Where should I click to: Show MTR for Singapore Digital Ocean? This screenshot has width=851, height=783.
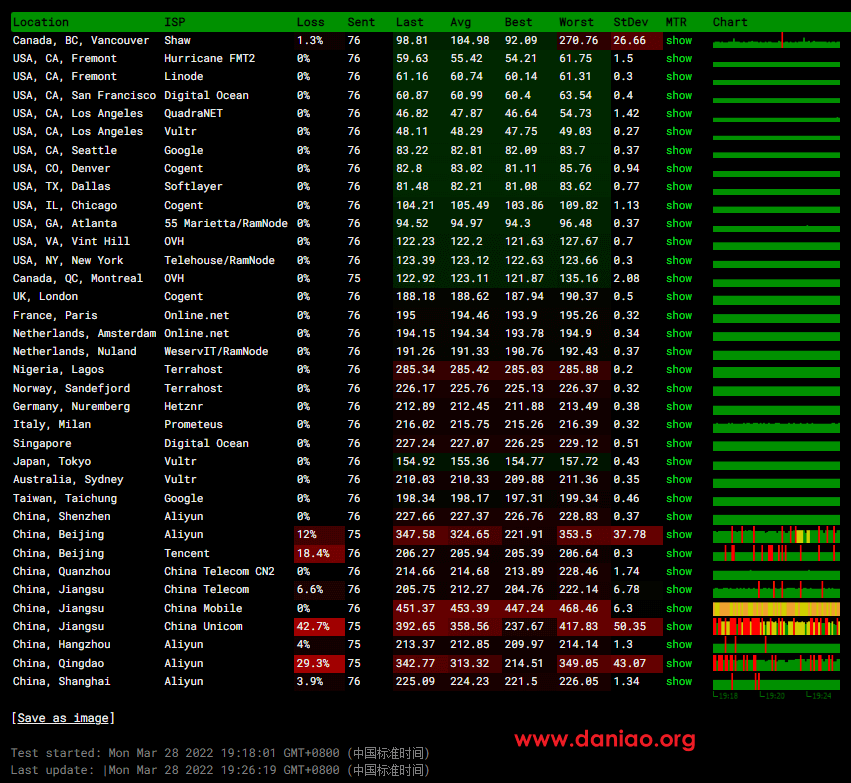(678, 444)
